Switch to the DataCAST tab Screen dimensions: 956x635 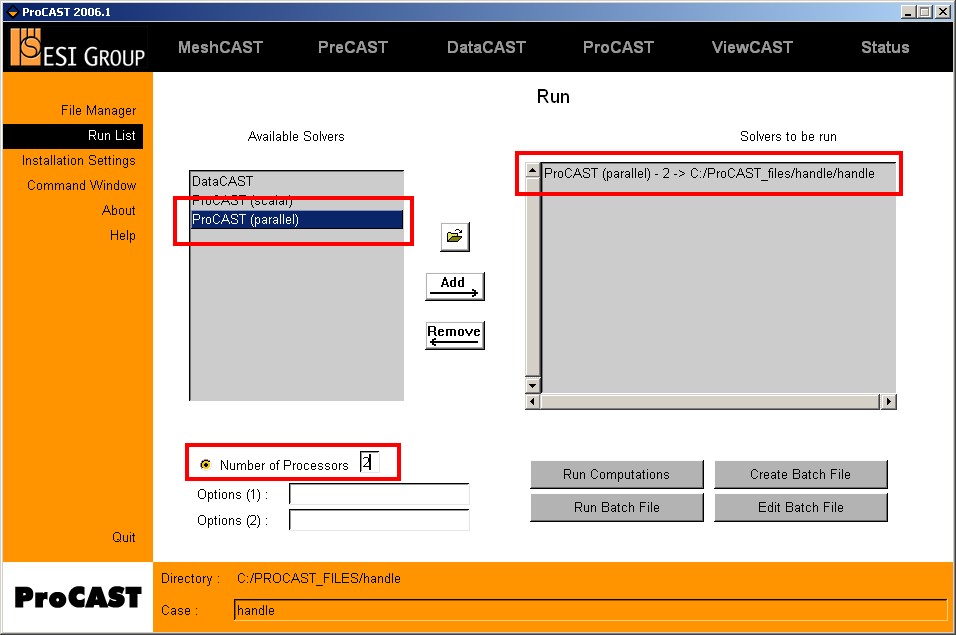486,48
